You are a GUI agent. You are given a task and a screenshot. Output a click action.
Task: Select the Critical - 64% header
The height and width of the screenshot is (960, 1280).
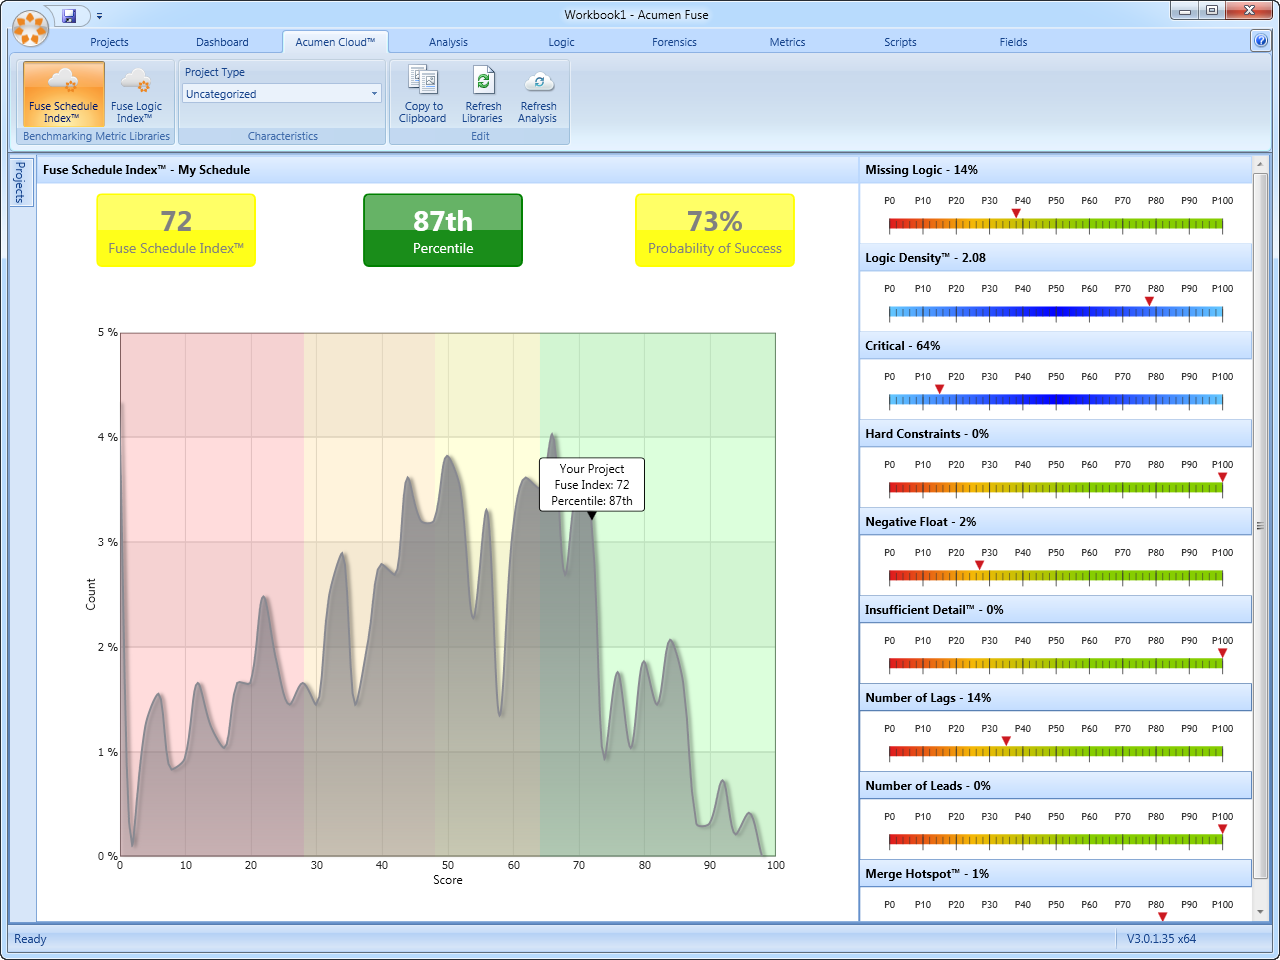[1055, 346]
